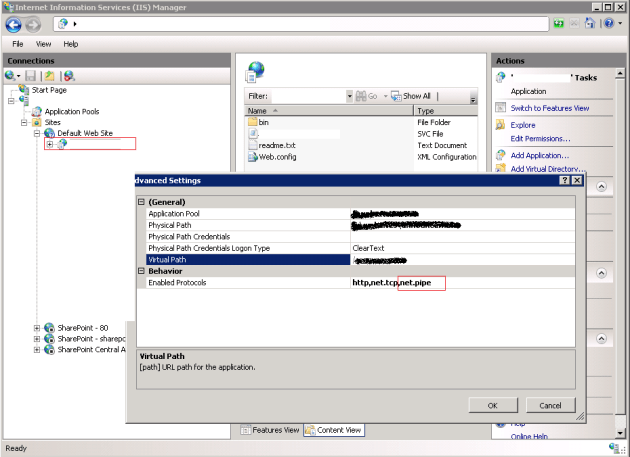Select Physical Path Credentials property
This screenshot has height=457, width=630.
[360, 237]
